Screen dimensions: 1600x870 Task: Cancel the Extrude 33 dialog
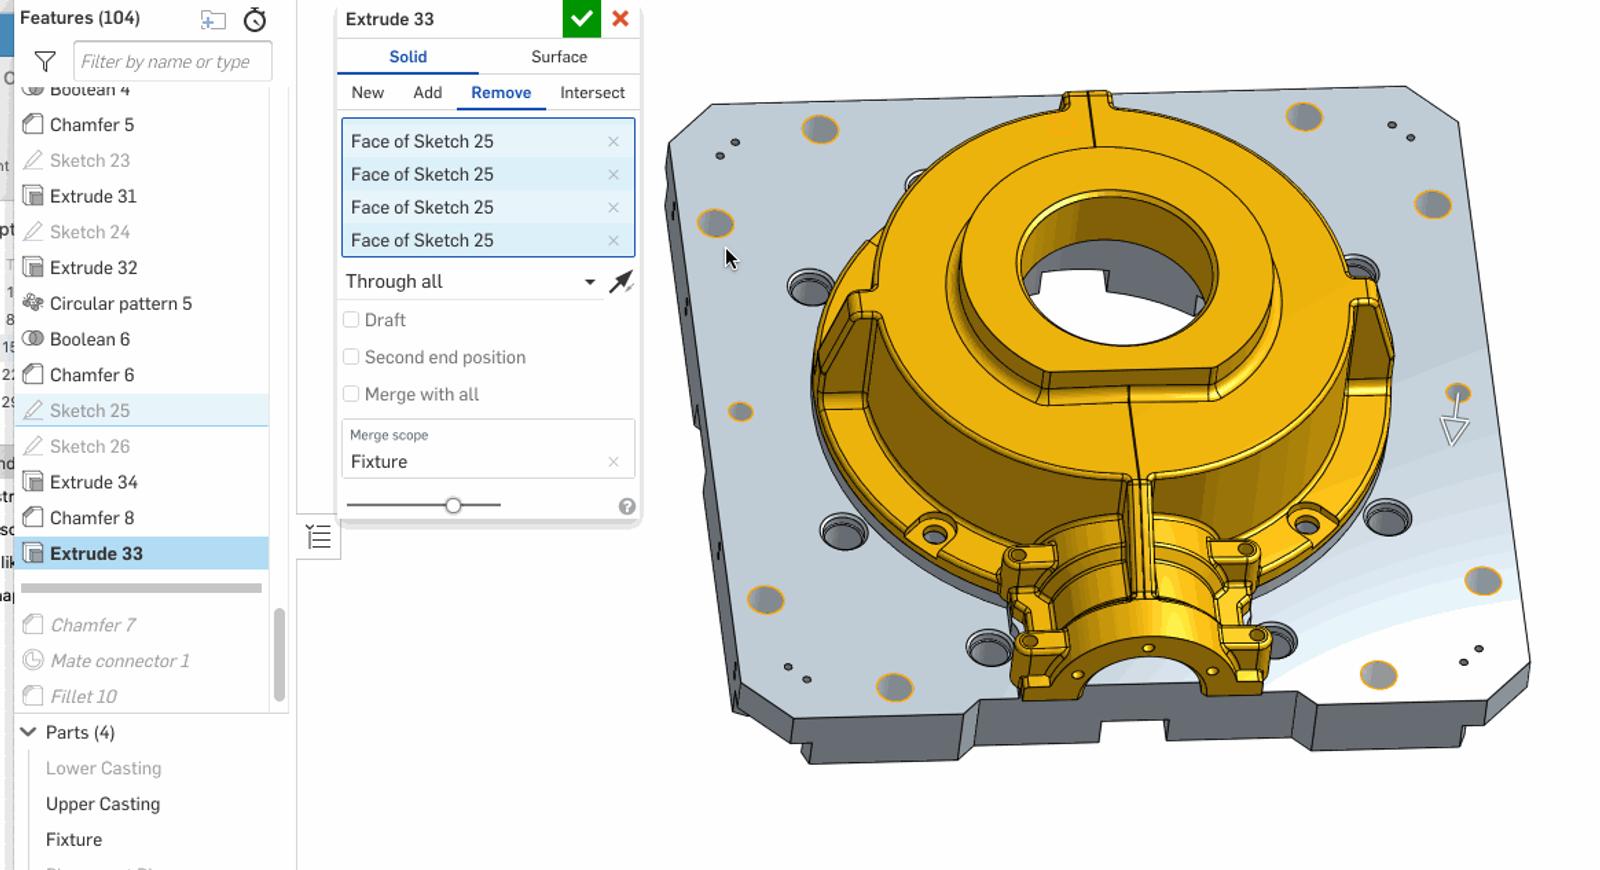[x=620, y=19]
